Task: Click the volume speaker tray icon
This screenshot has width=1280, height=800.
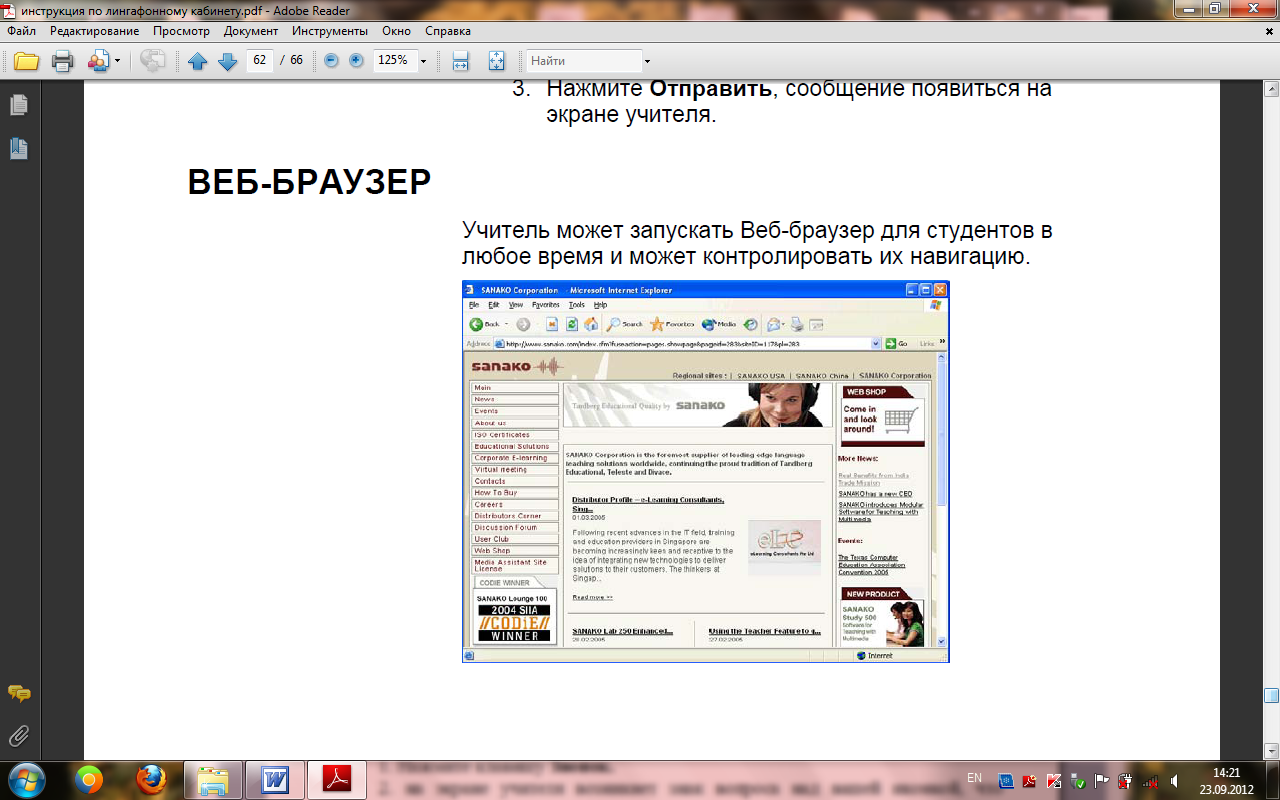Action: pyautogui.click(x=1173, y=780)
